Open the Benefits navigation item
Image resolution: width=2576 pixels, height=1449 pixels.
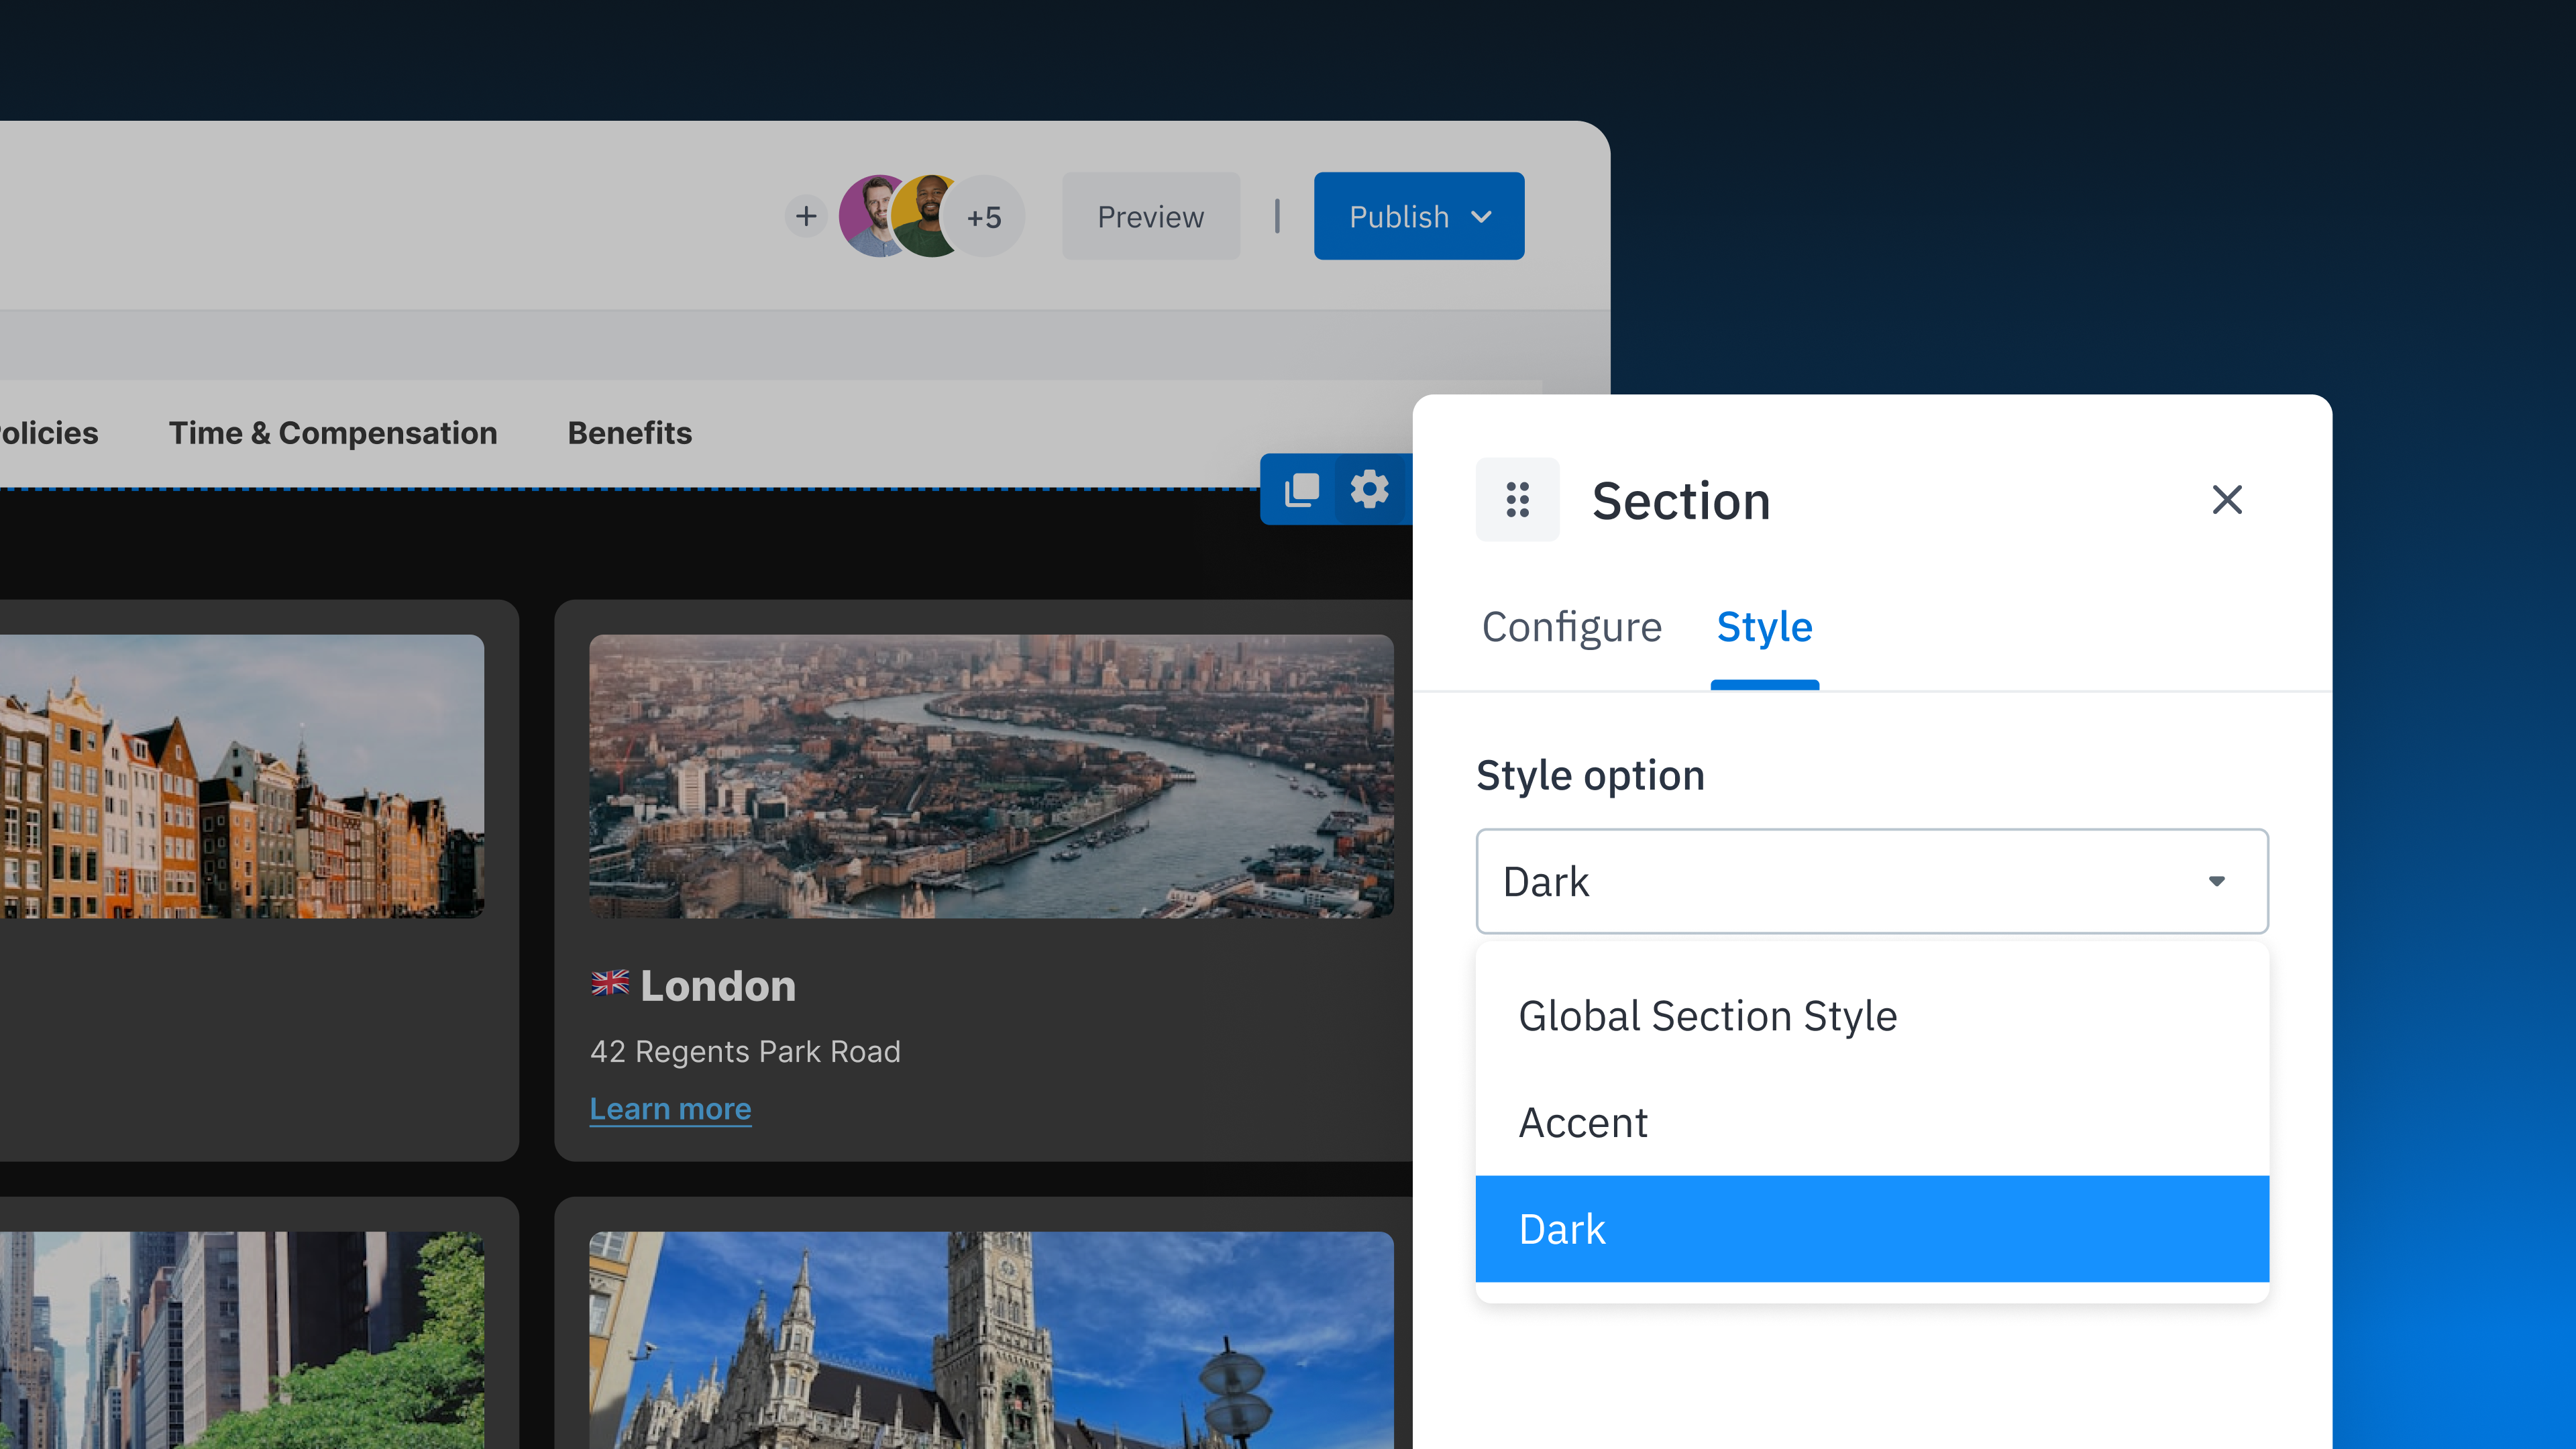(x=630, y=433)
